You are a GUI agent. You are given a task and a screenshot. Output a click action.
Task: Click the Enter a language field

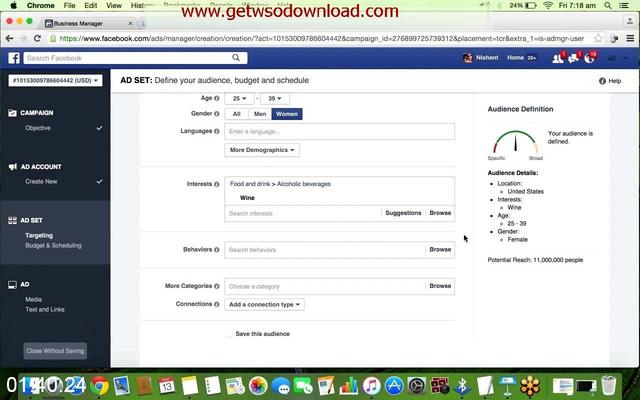(340, 131)
